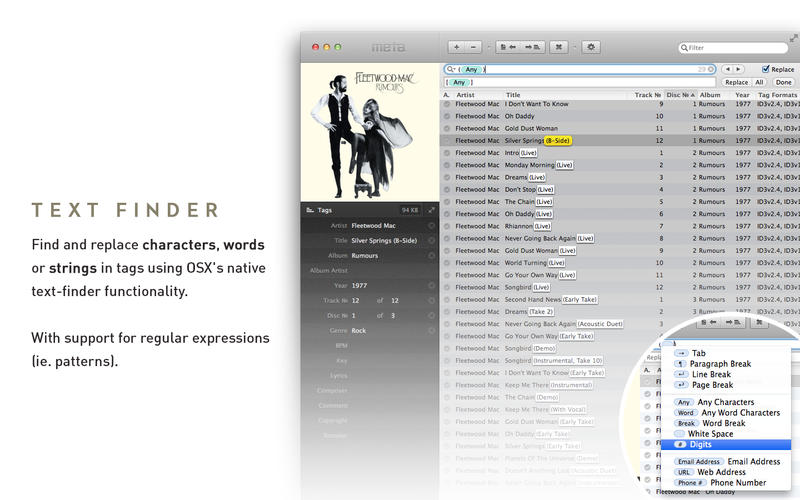Click the circle icon beside Track № tag field
Viewport: 800px width, 500px height.
point(432,301)
